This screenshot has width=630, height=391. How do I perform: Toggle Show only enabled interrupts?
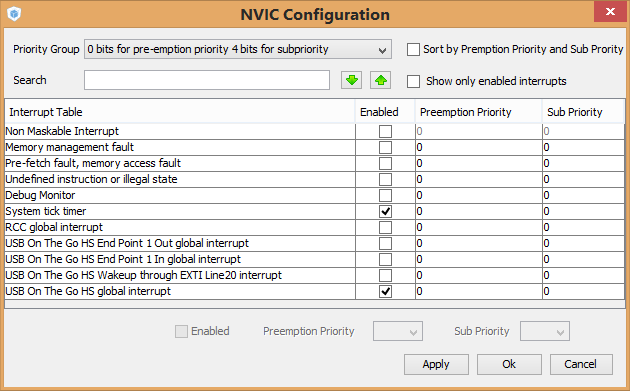pyautogui.click(x=413, y=81)
